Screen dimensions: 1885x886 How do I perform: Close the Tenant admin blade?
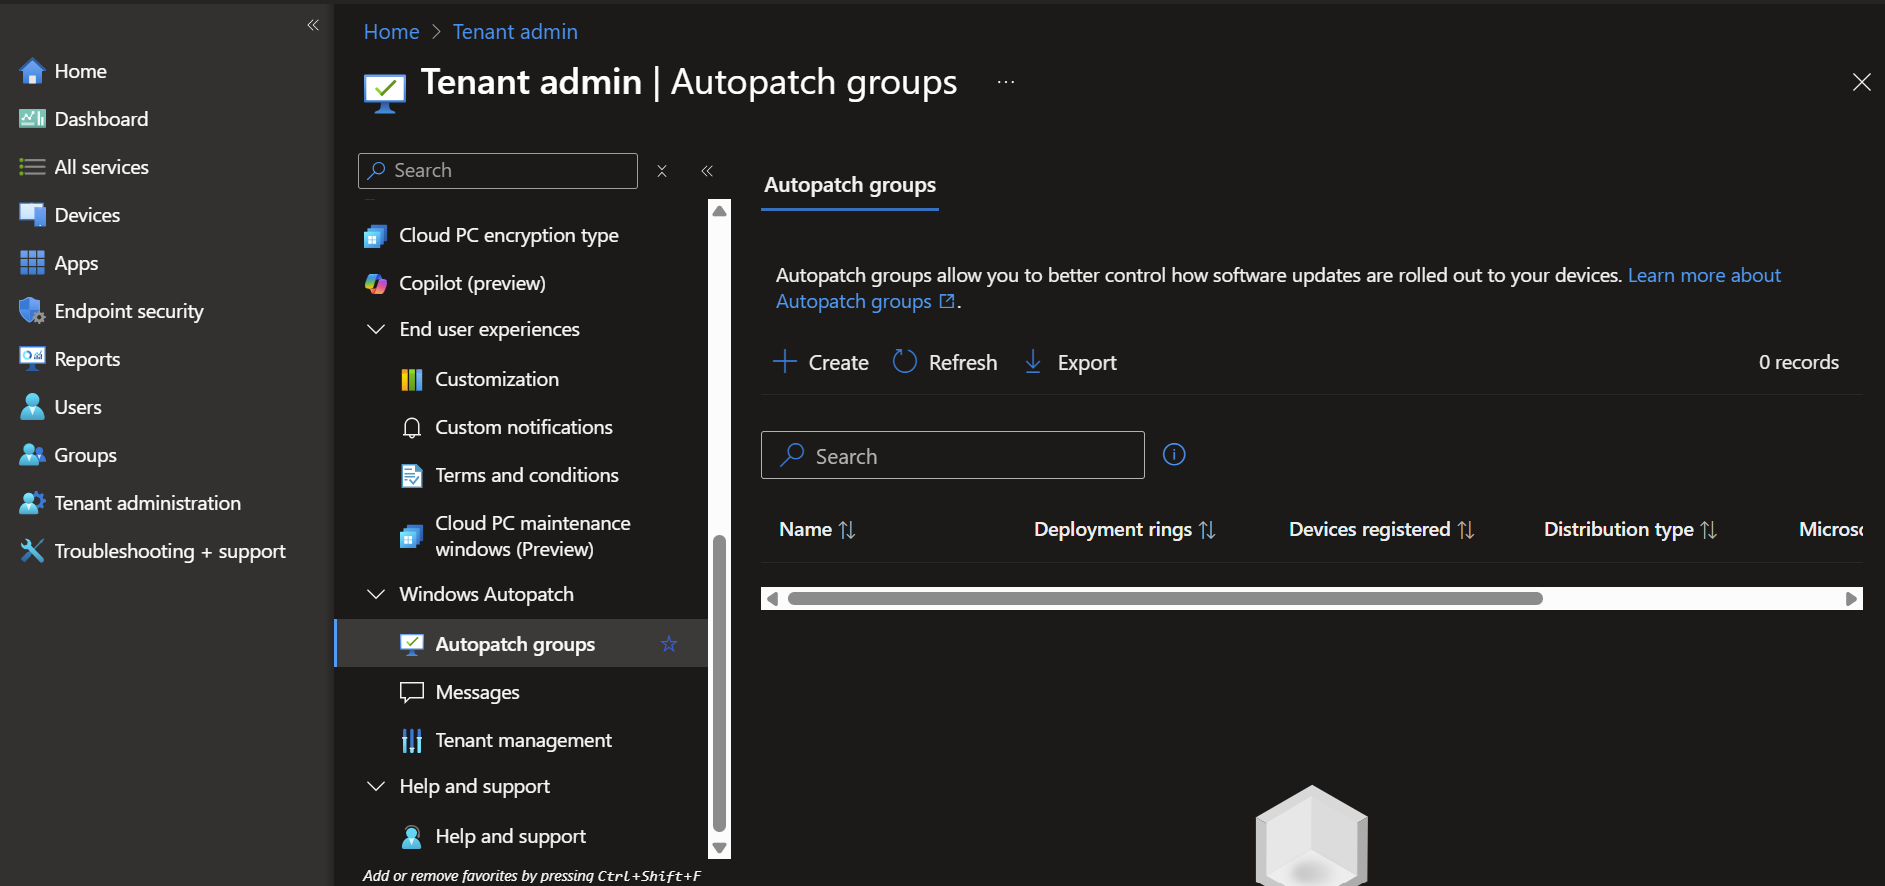pos(1861,82)
